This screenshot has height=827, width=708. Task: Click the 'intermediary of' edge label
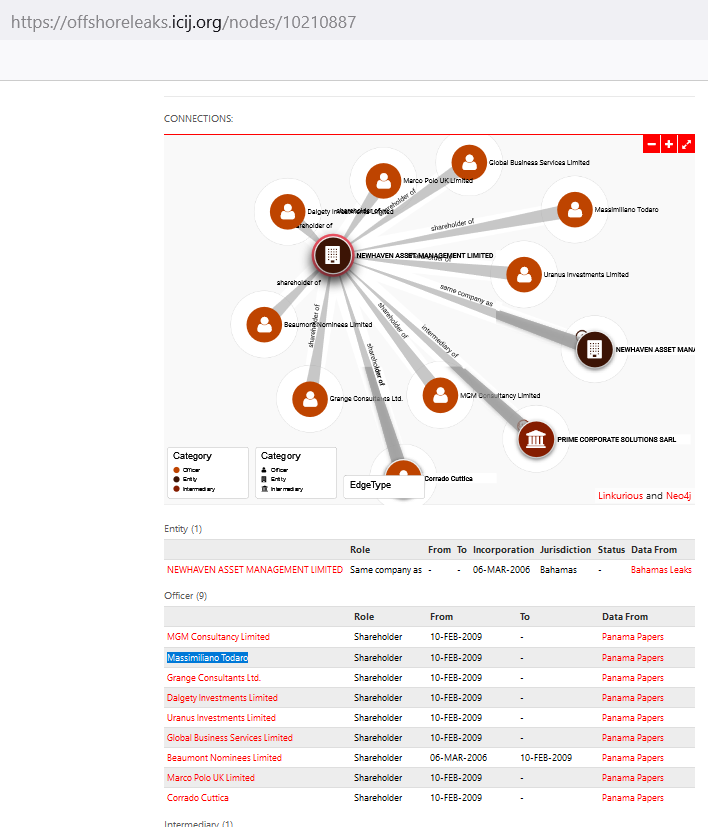point(440,341)
